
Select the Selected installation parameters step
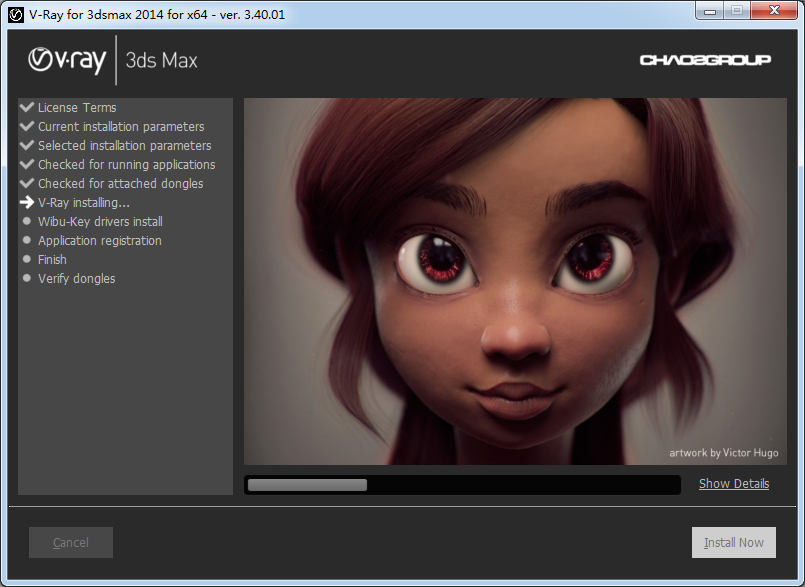pos(124,146)
